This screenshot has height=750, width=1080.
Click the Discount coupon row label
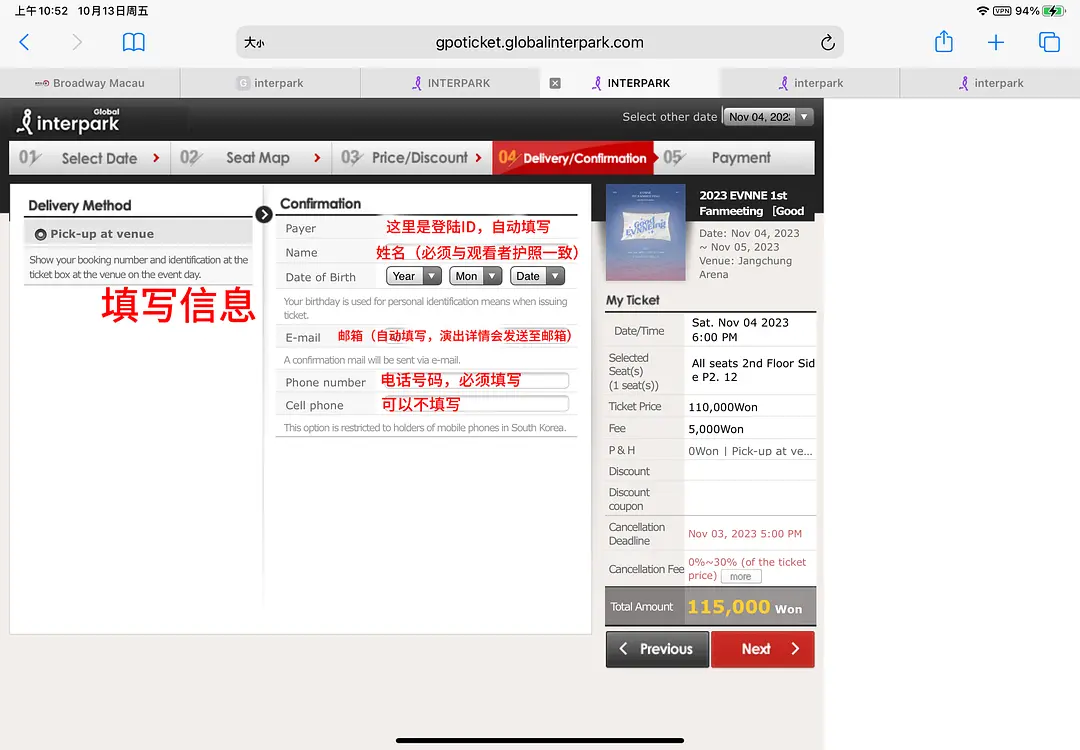[629, 499]
